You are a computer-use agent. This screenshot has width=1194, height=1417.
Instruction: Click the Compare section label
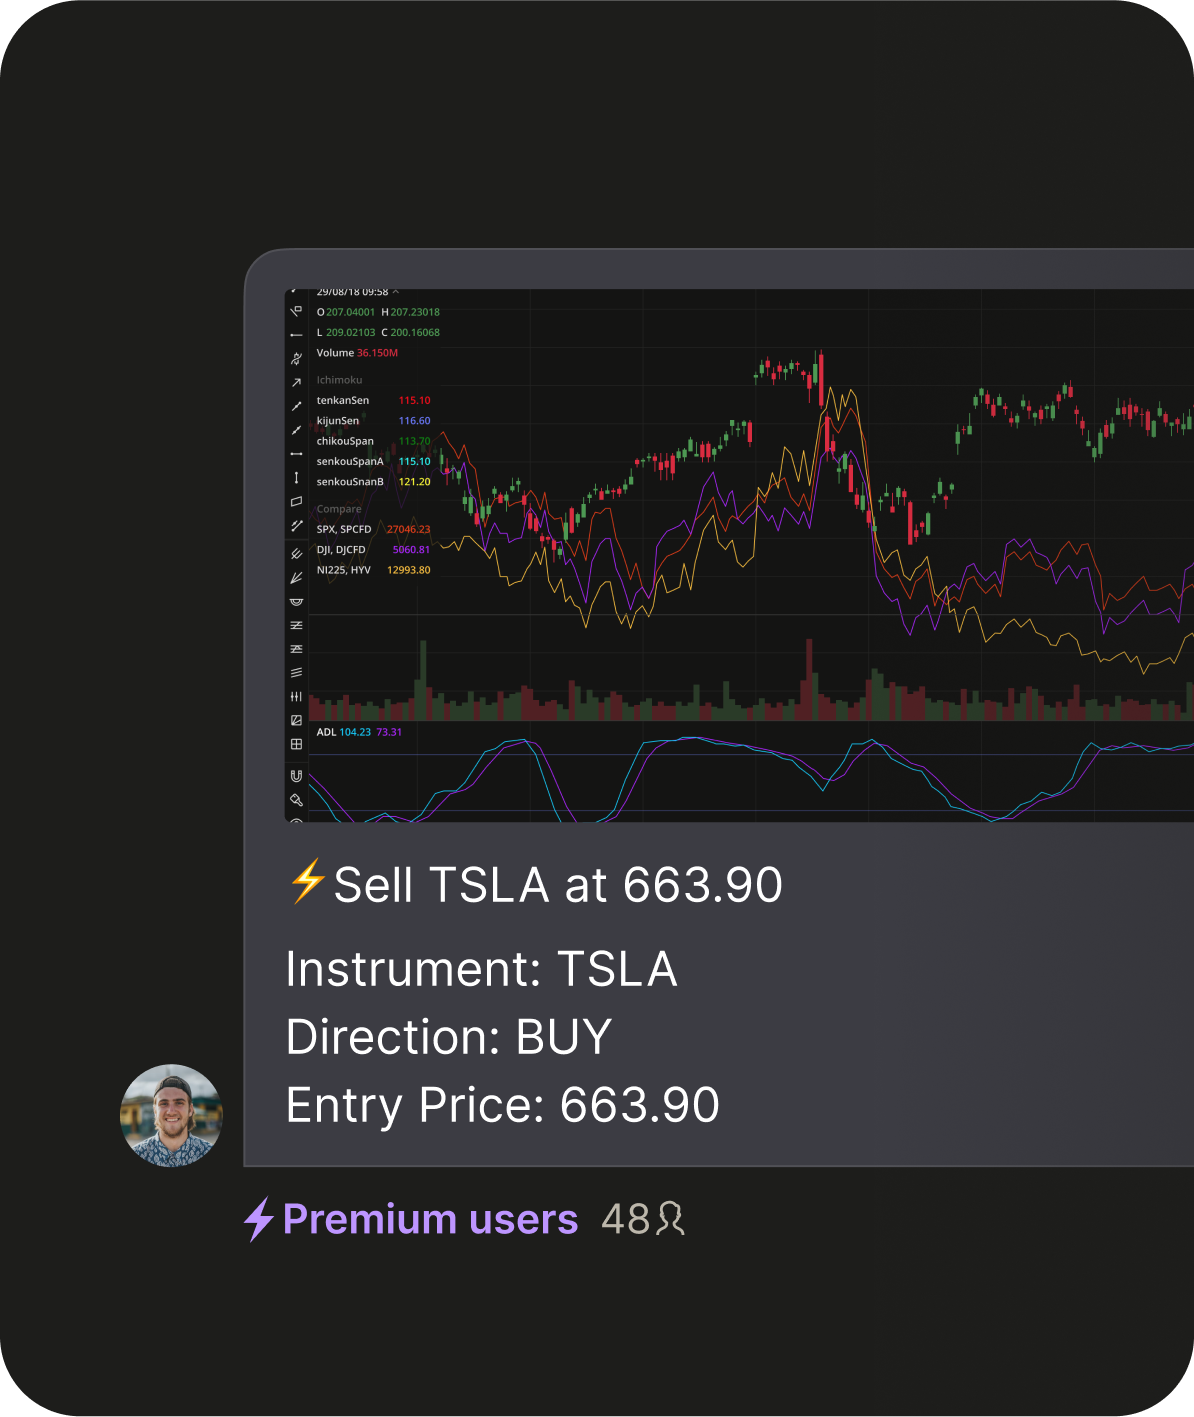tap(339, 509)
